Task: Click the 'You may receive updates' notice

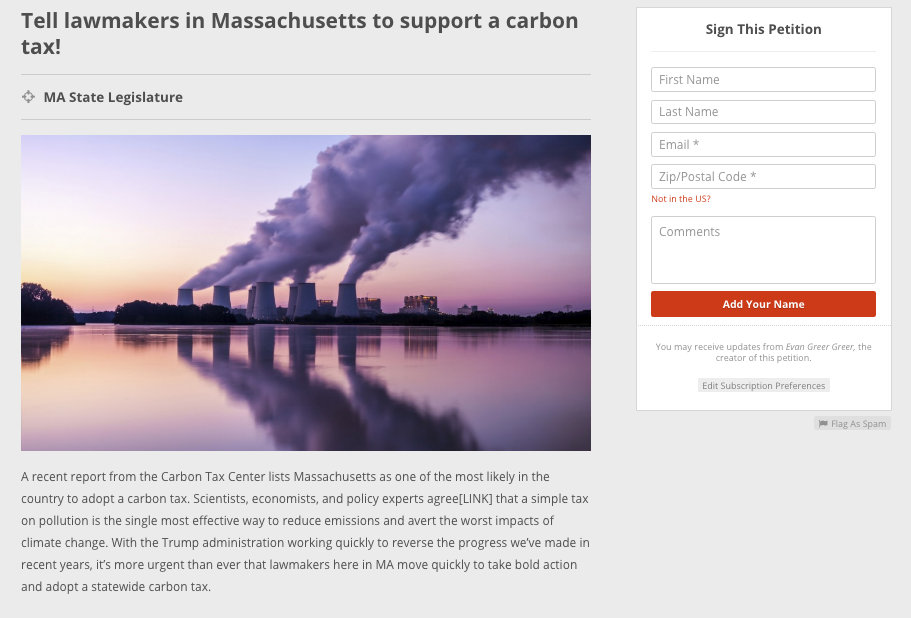Action: coord(763,352)
